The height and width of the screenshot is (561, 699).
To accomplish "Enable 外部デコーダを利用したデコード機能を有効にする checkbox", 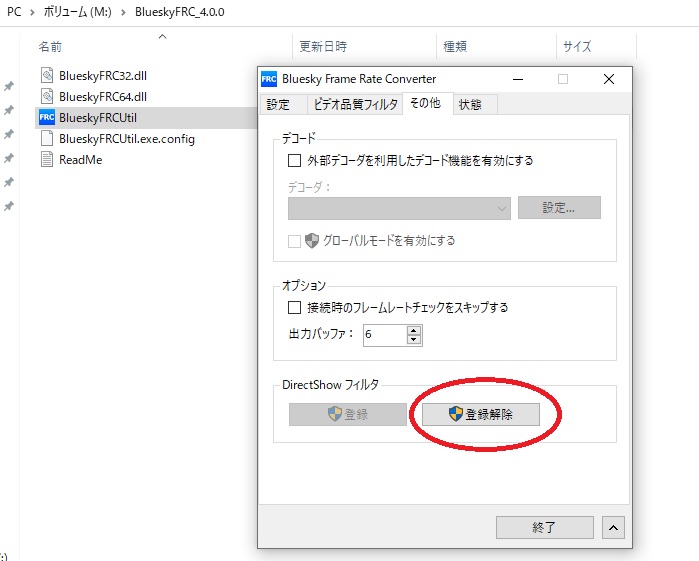I will coord(294,160).
